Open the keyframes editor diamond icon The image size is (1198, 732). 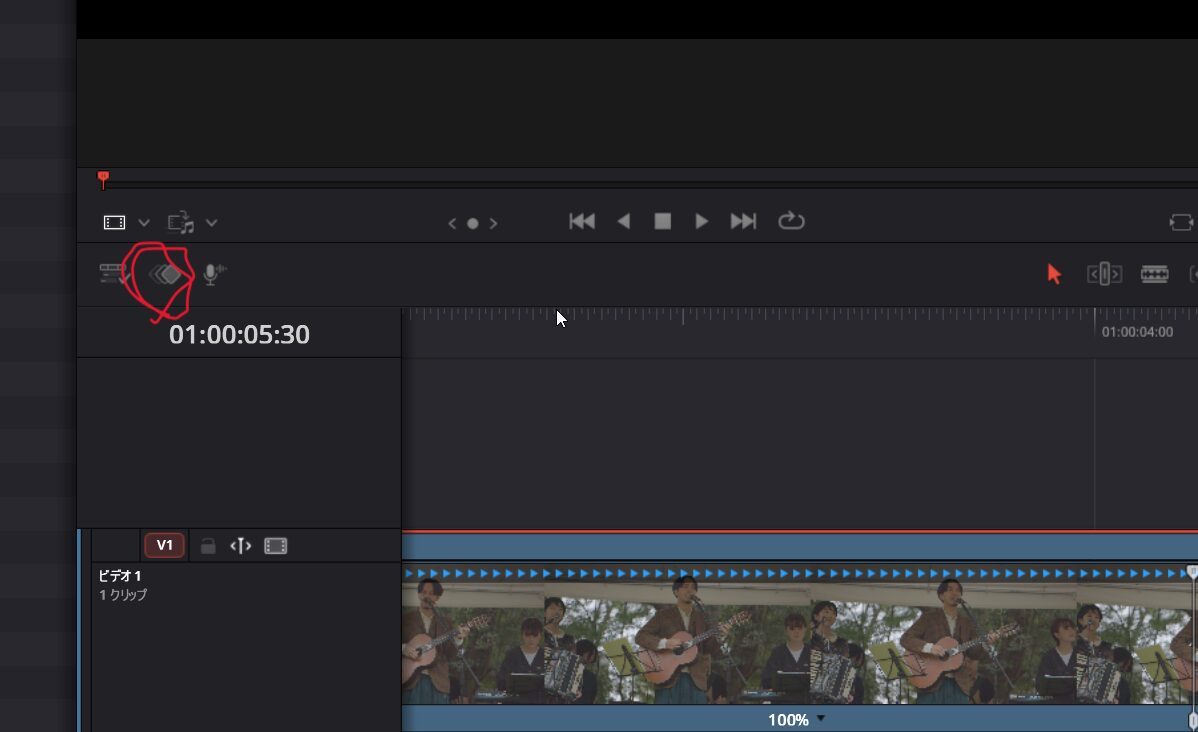[x=166, y=274]
